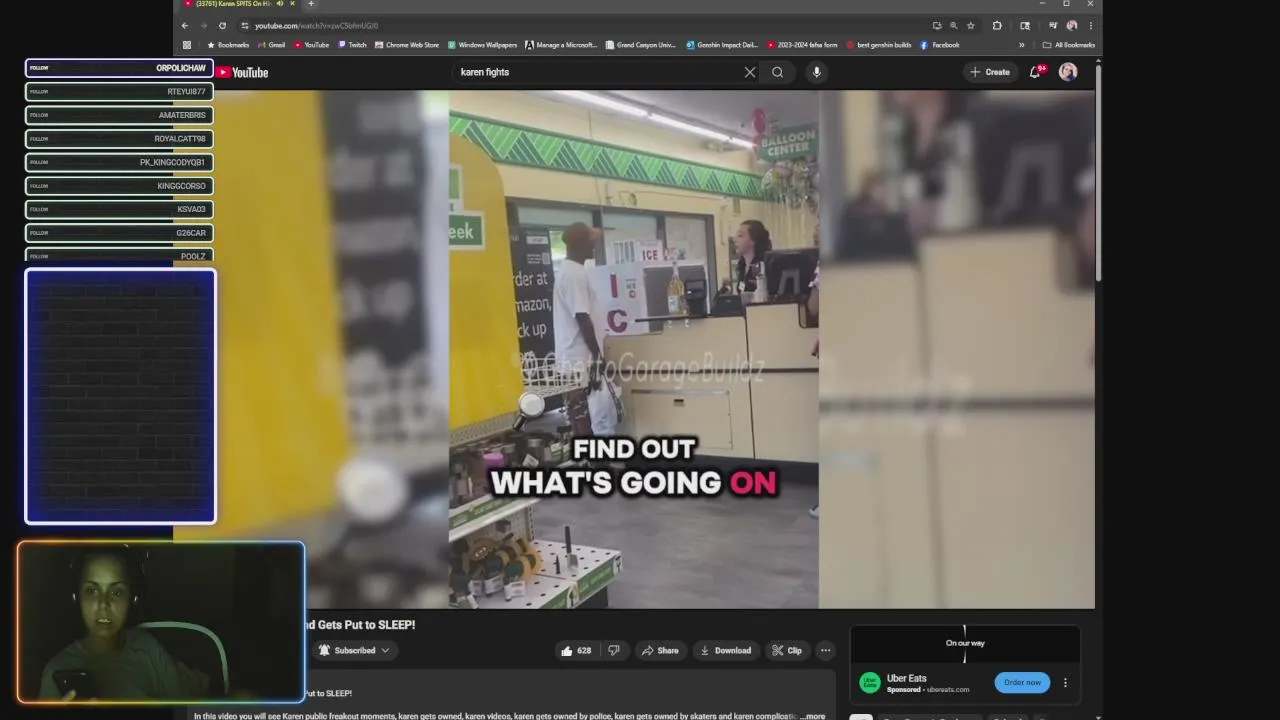The image size is (1280, 720).
Task: Click the YouTube logo home icon
Action: pyautogui.click(x=243, y=72)
